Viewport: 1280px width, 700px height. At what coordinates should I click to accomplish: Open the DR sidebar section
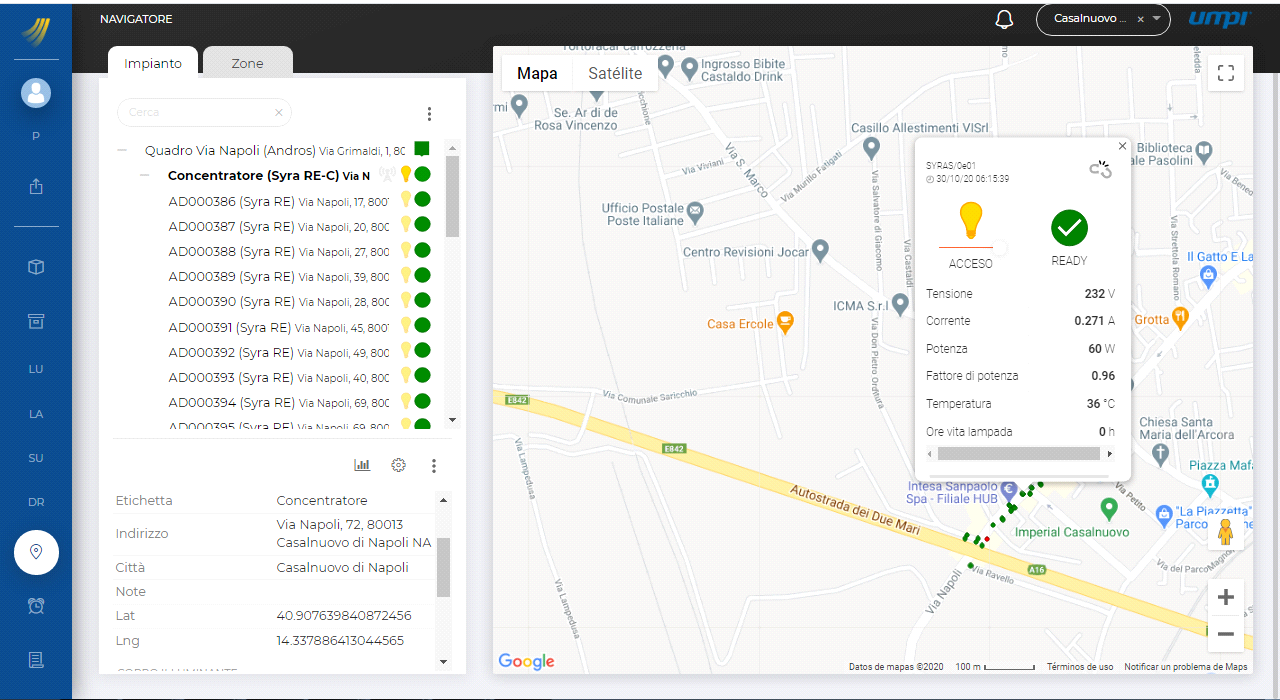coord(36,502)
